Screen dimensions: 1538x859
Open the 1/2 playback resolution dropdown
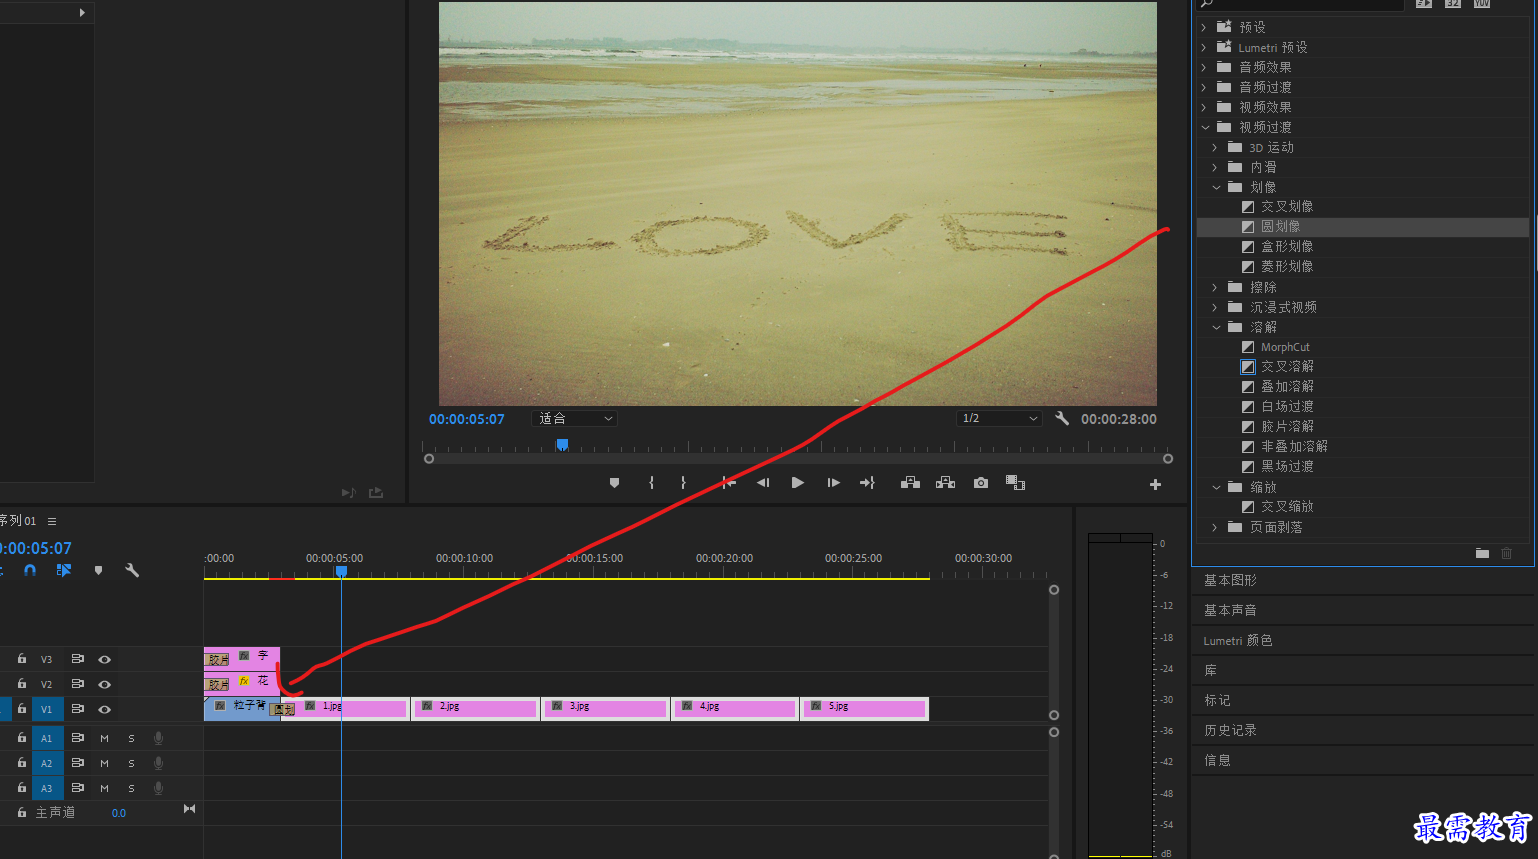pyautogui.click(x=999, y=419)
